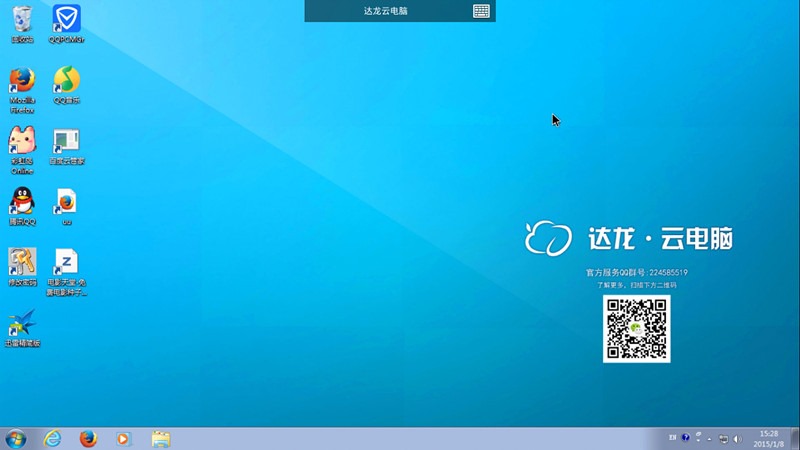Click the QR code on wallpaper

pos(636,329)
